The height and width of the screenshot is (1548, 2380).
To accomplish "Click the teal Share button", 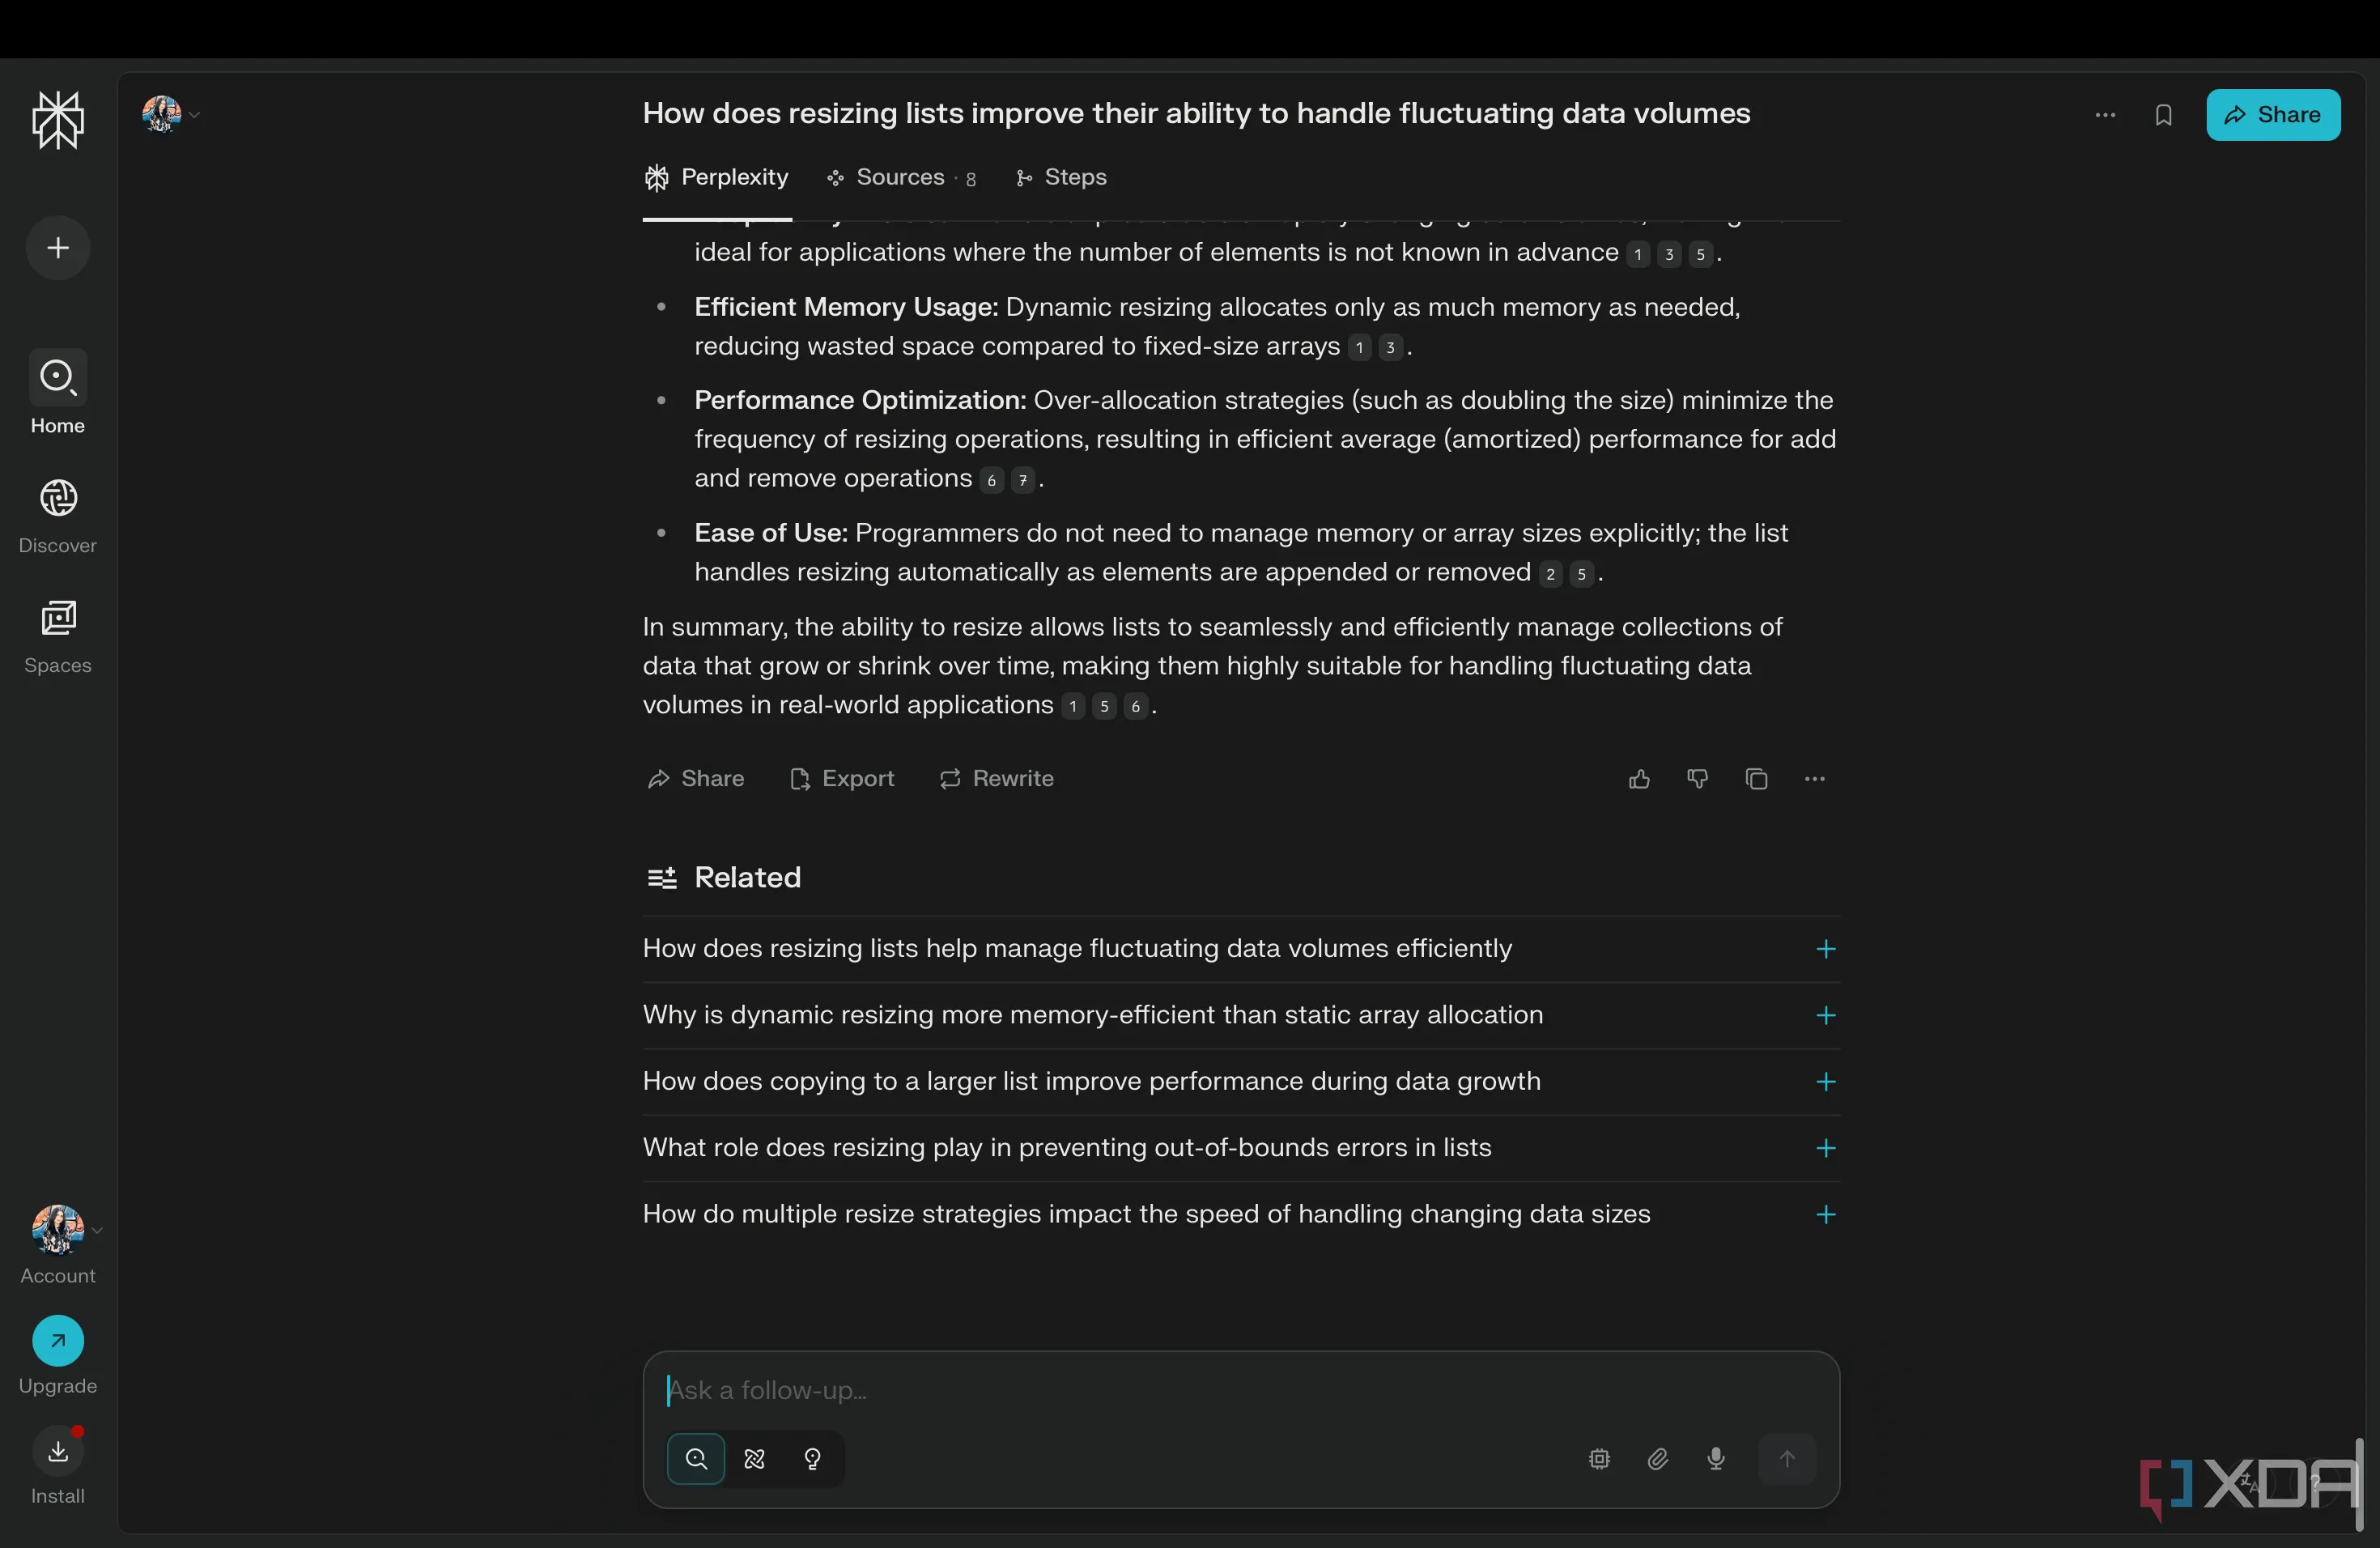I will click(2272, 115).
